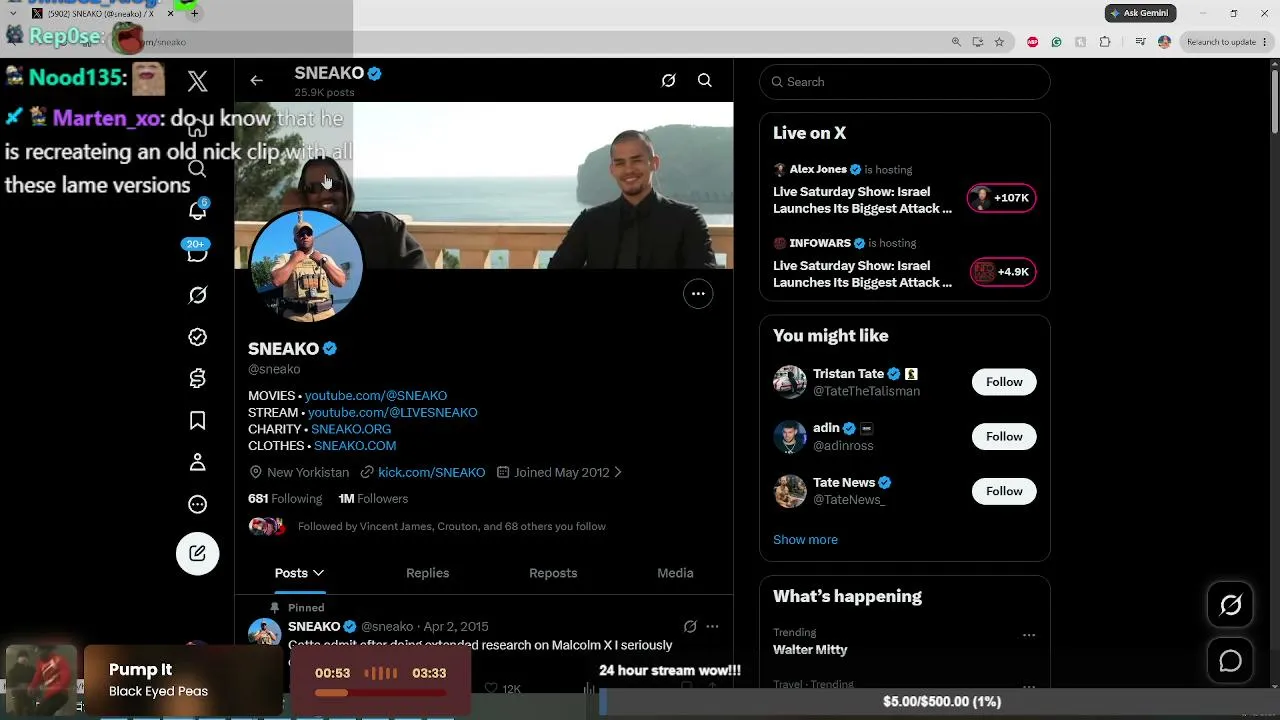Open SNEAKO's banner image
The image size is (1280, 720).
coord(484,185)
